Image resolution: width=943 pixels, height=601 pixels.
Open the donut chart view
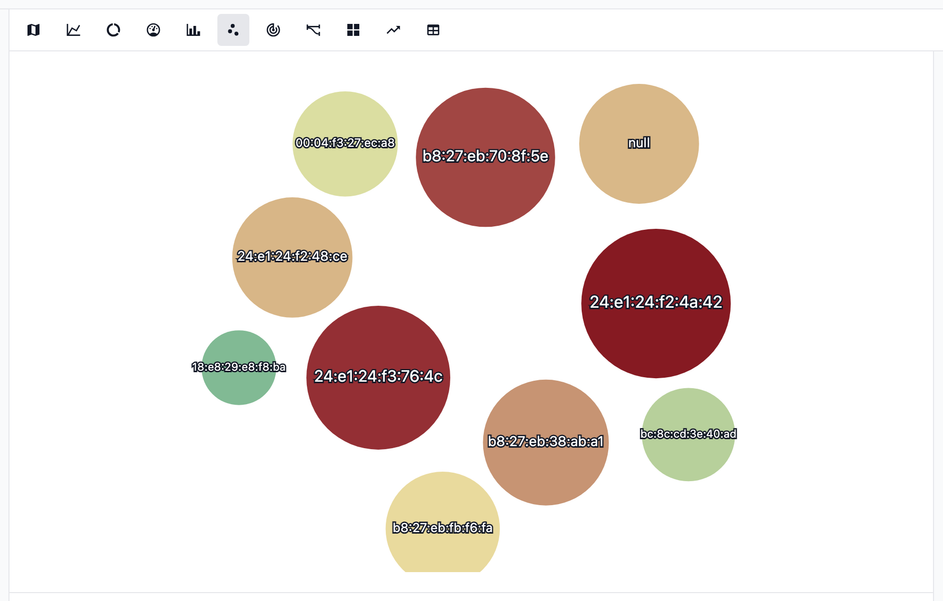[113, 30]
